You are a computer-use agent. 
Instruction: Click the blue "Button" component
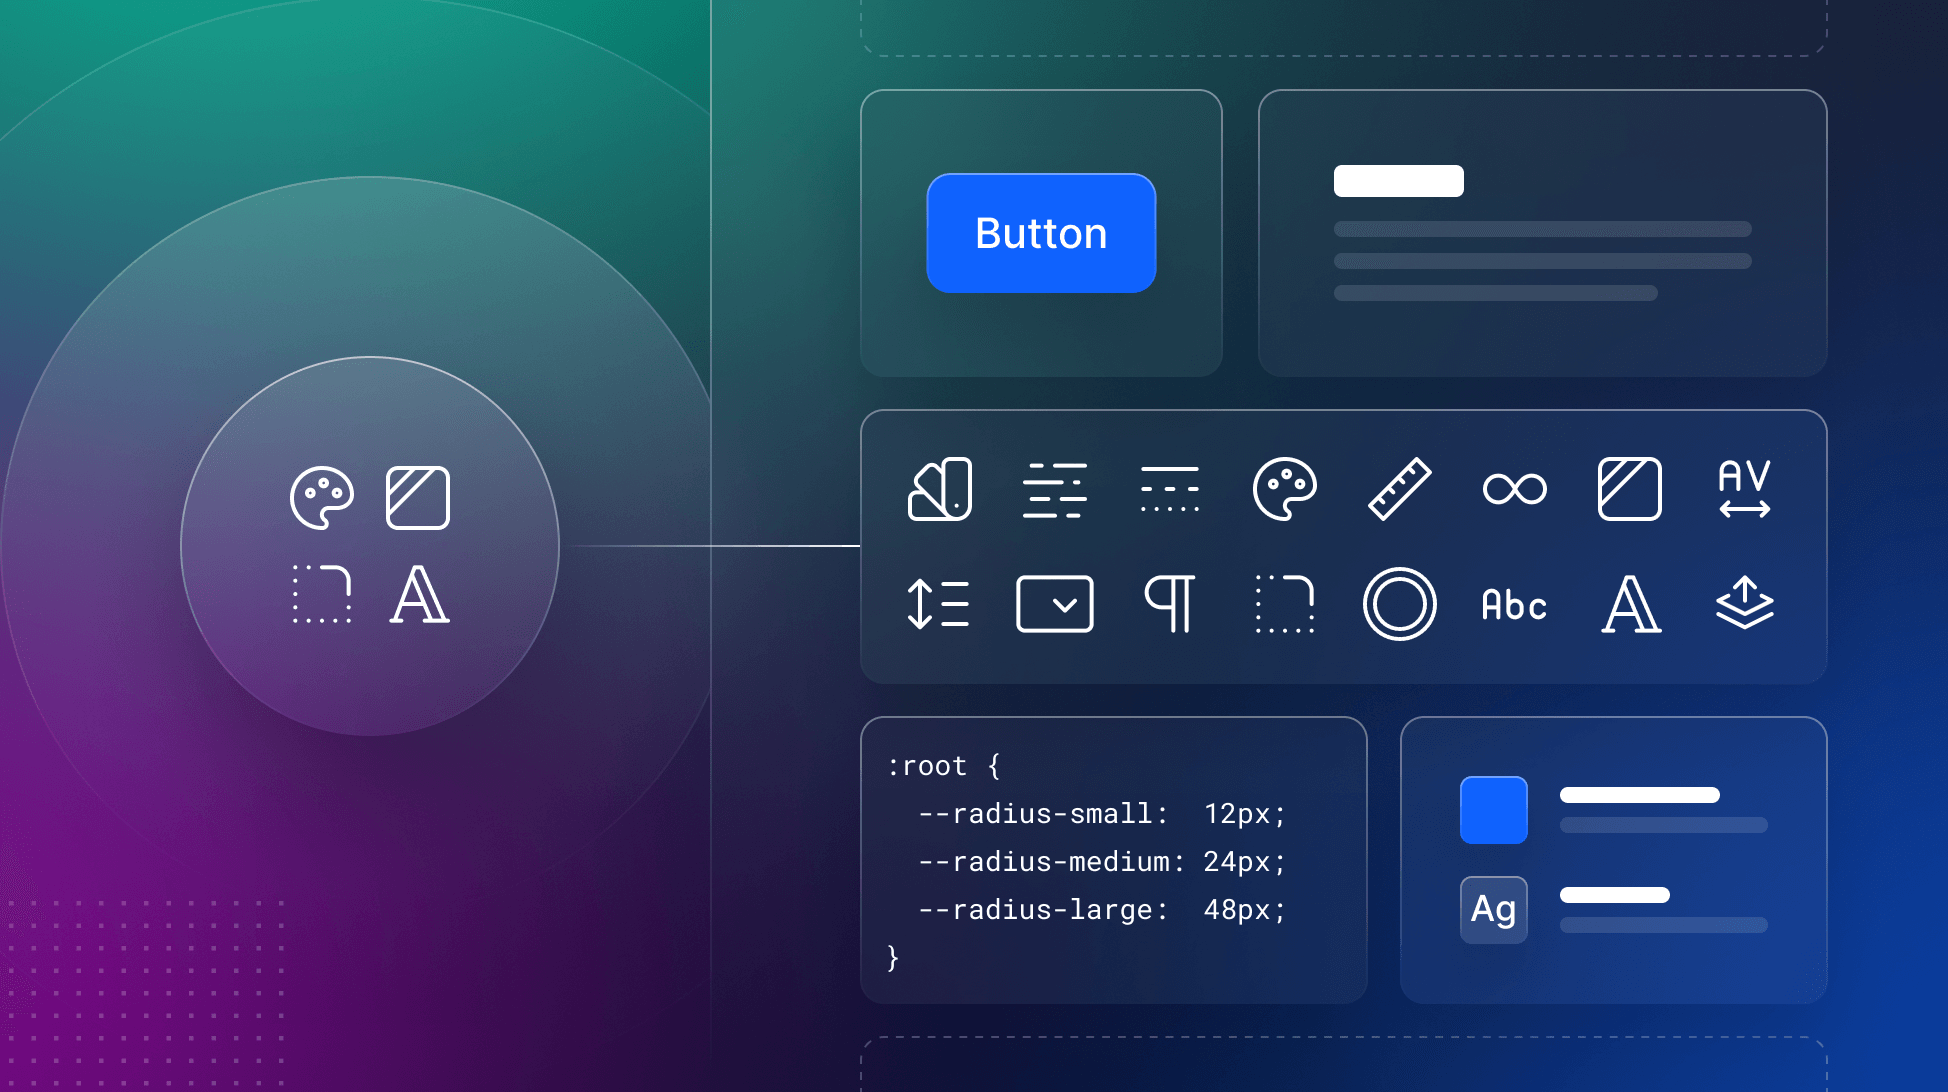click(1040, 233)
